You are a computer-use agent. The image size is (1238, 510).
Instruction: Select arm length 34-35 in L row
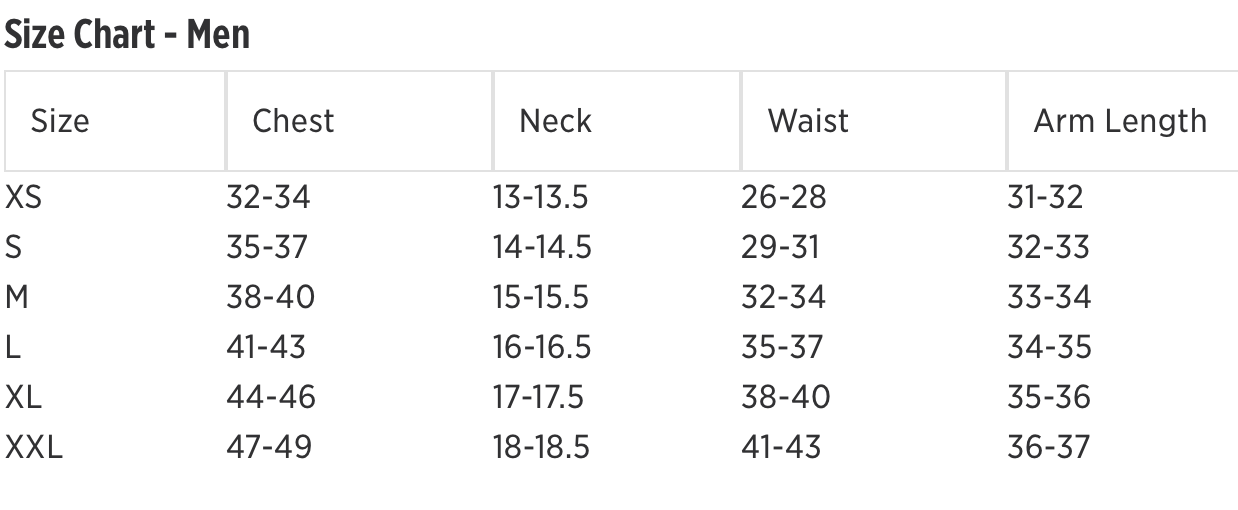[1049, 347]
